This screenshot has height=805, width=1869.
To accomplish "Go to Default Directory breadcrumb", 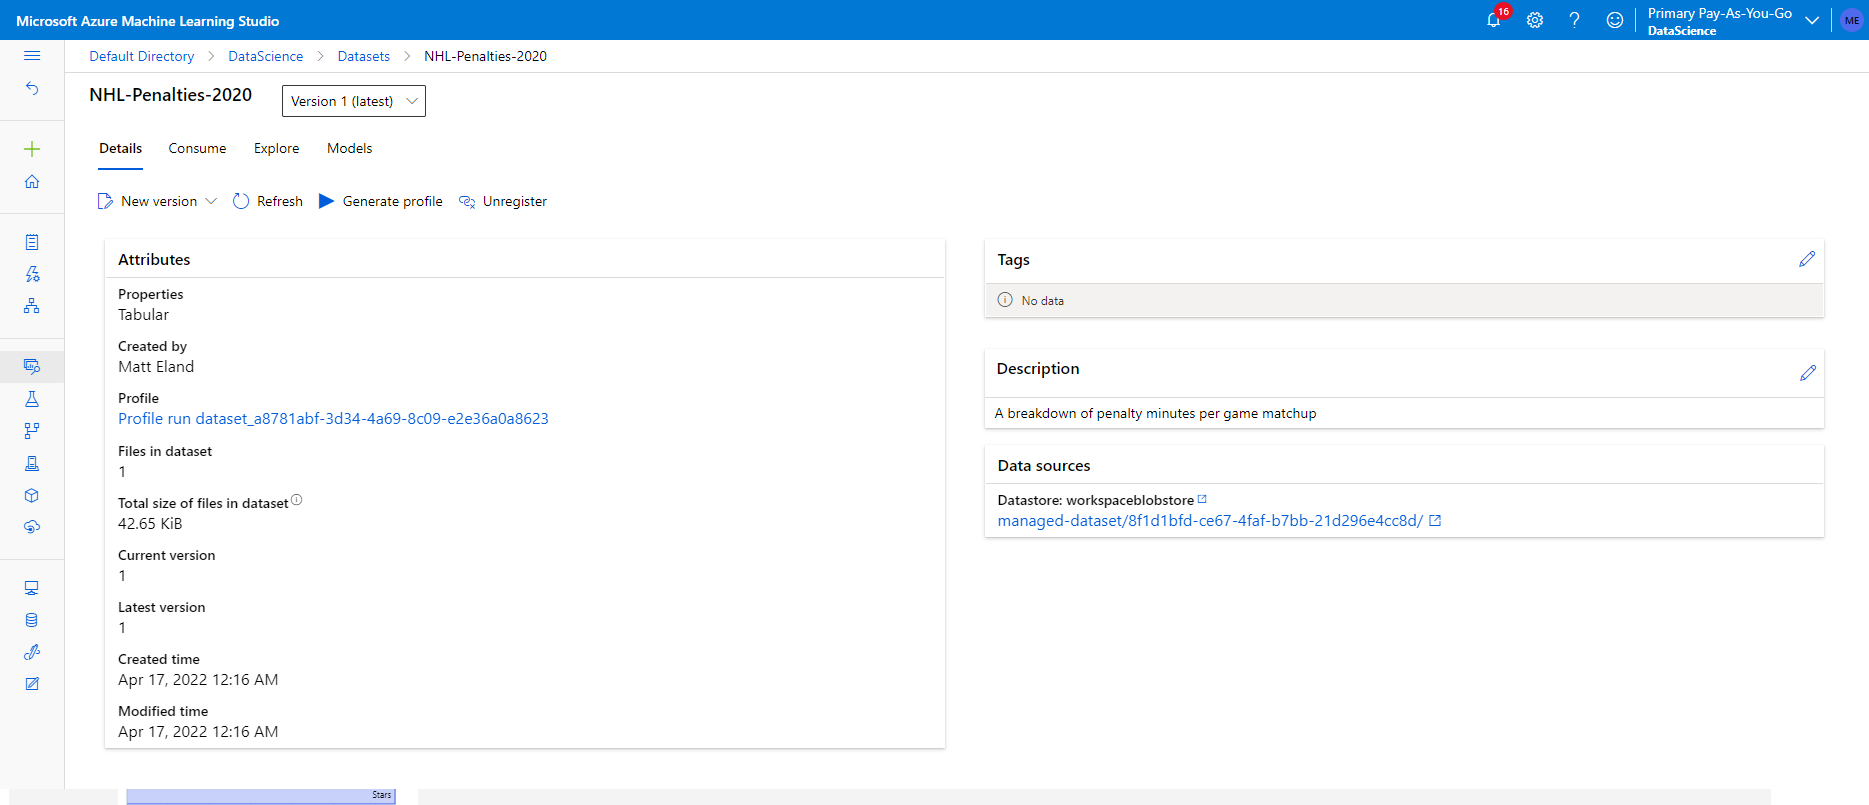I will (142, 56).
